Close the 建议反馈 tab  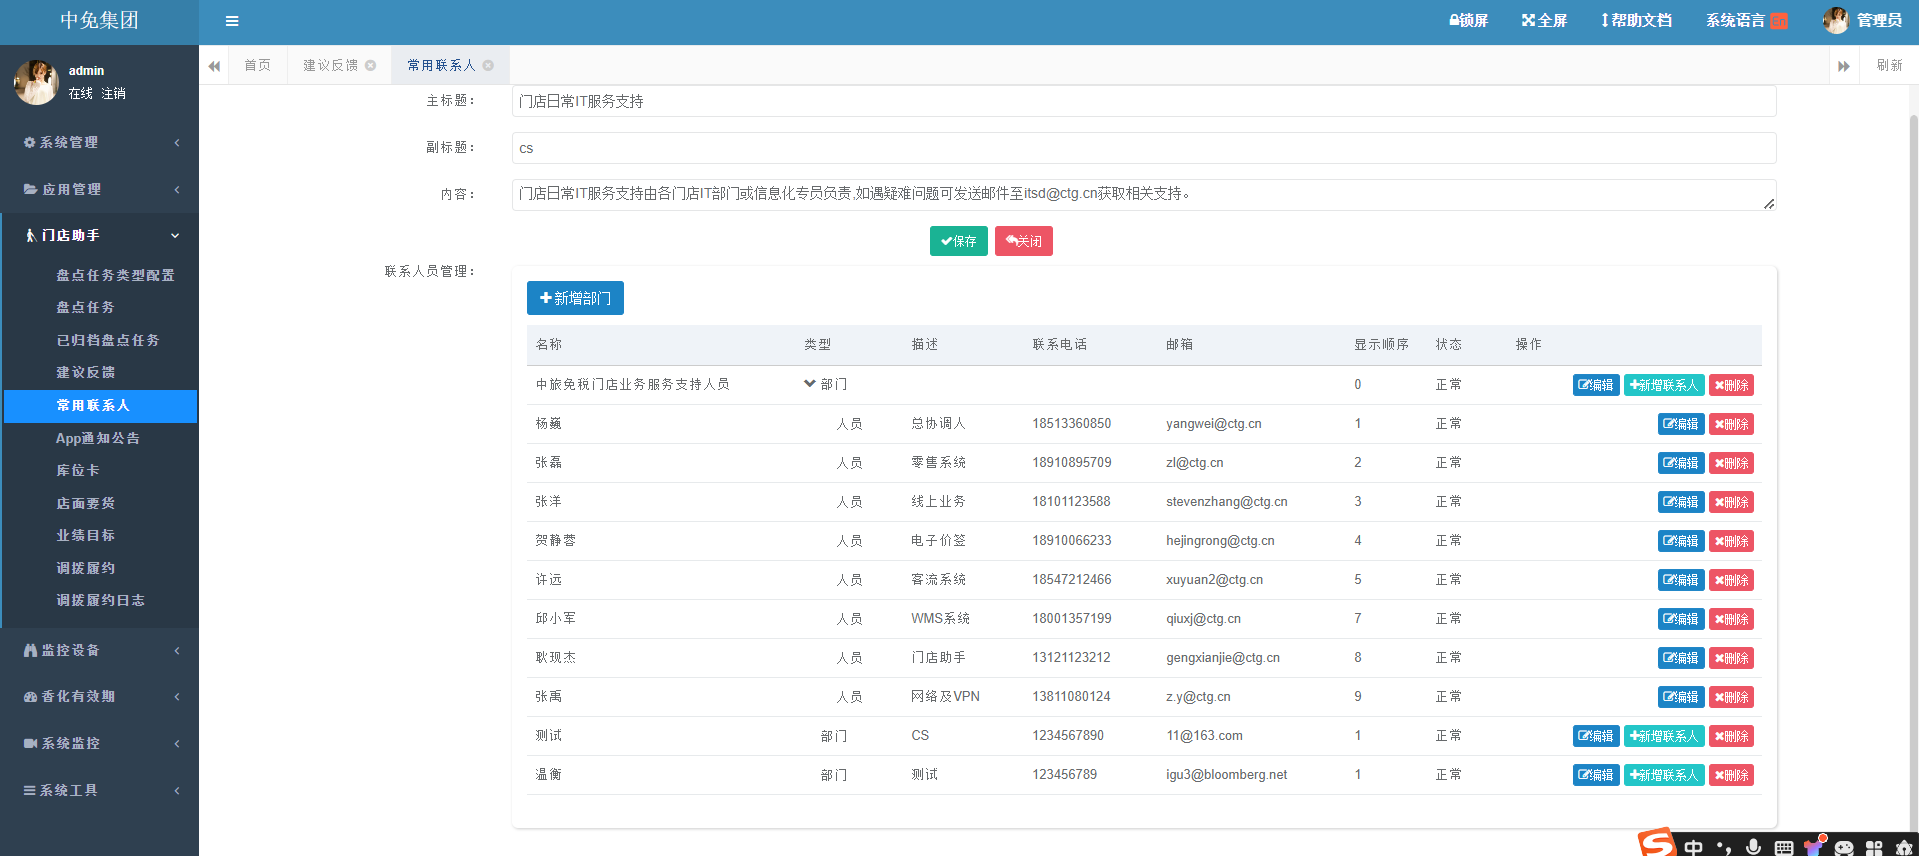tap(371, 66)
